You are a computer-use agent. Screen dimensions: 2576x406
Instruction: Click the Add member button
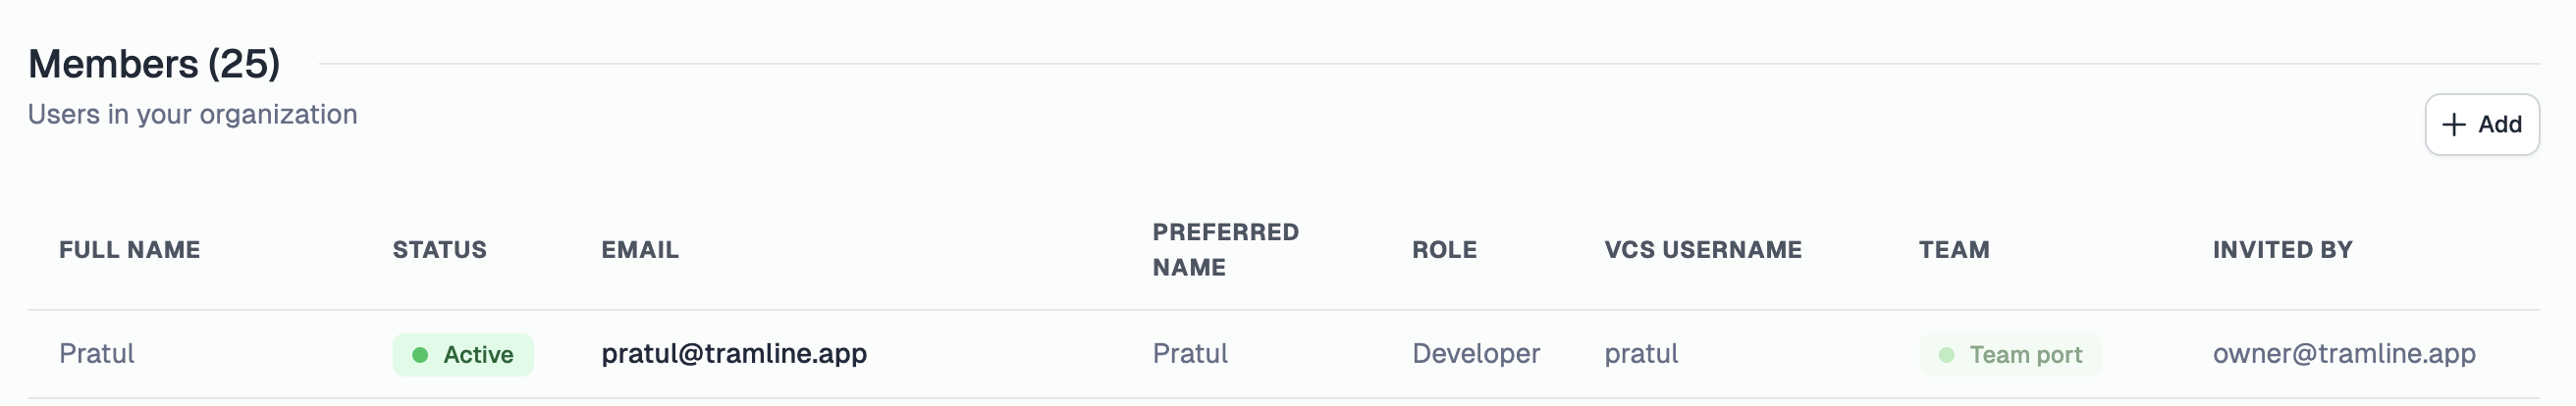point(2482,125)
